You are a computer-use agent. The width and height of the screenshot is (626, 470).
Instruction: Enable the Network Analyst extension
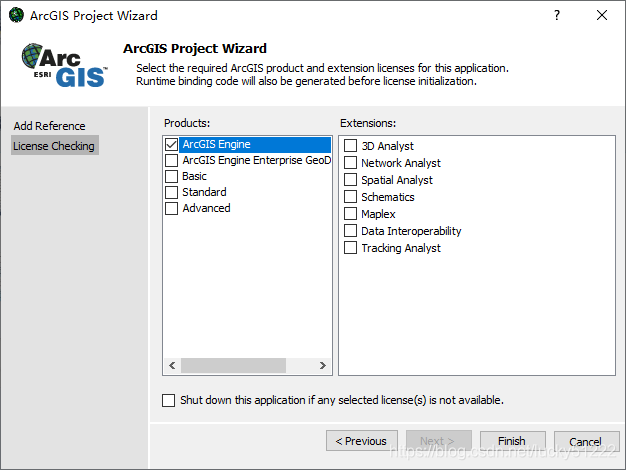coord(351,163)
